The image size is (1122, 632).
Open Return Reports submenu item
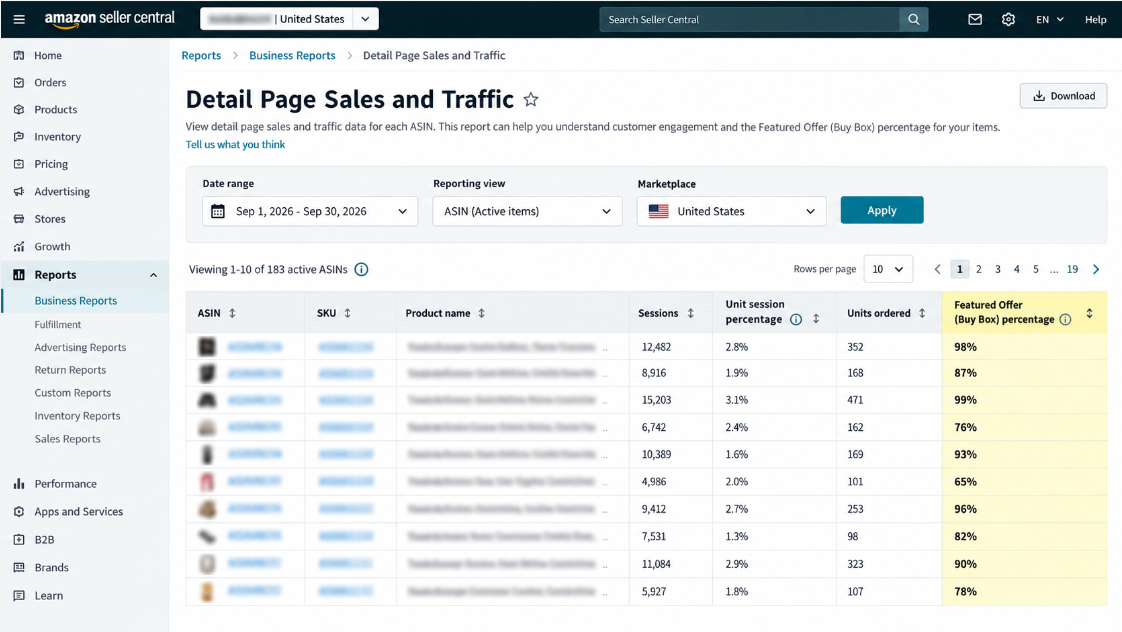[x=70, y=370]
